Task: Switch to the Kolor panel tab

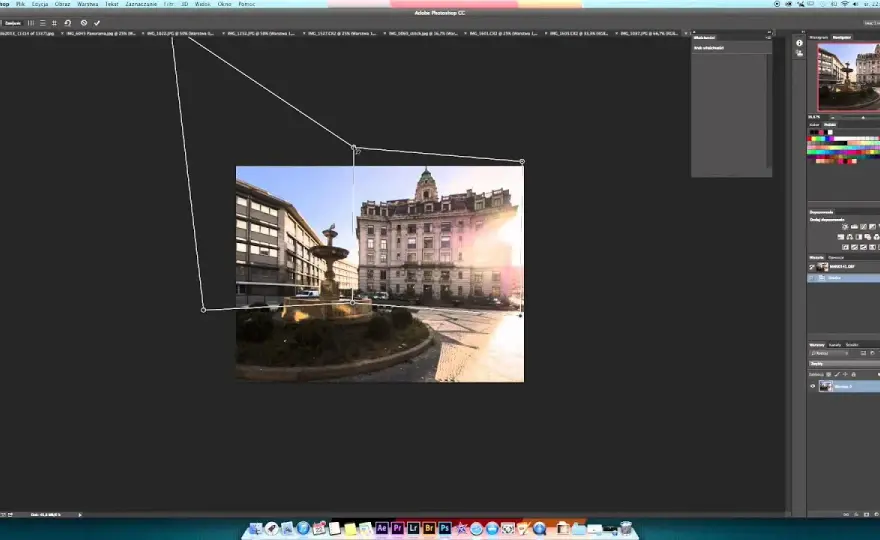Action: coord(814,125)
